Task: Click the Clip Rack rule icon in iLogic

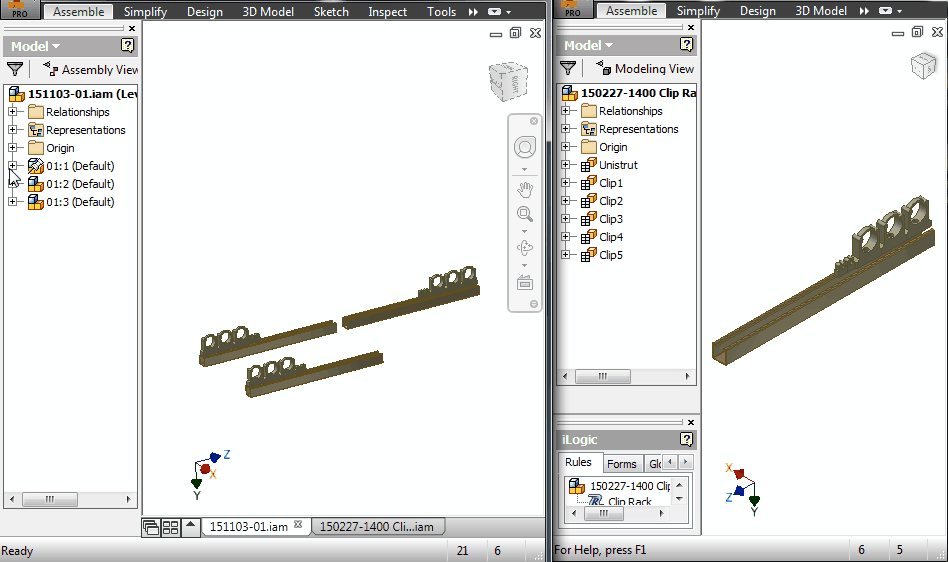Action: pyautogui.click(x=596, y=500)
